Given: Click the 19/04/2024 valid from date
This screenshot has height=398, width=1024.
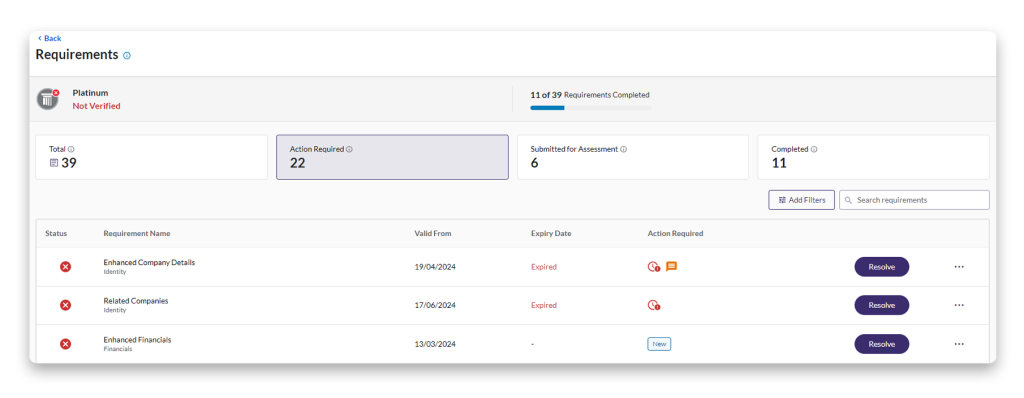Looking at the screenshot, I should pos(435,267).
